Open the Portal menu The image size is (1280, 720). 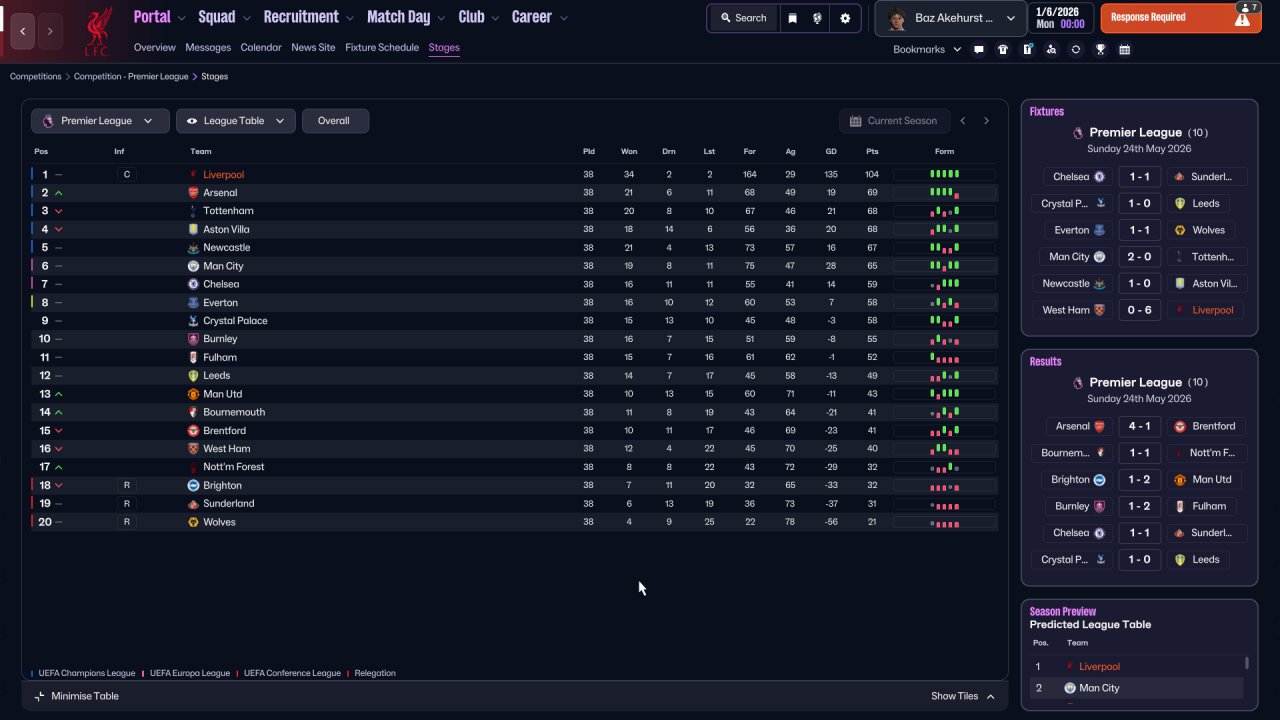(159, 17)
